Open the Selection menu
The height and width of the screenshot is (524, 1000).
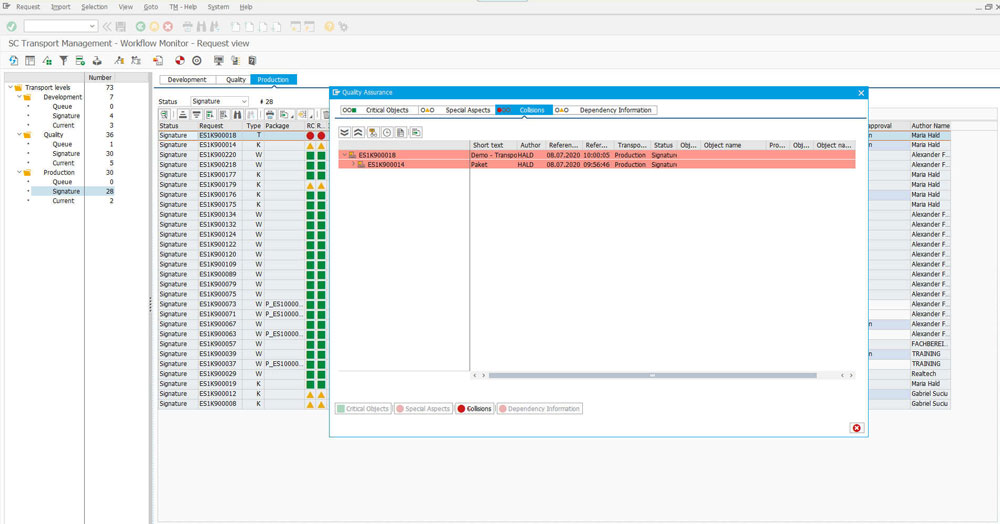(94, 7)
